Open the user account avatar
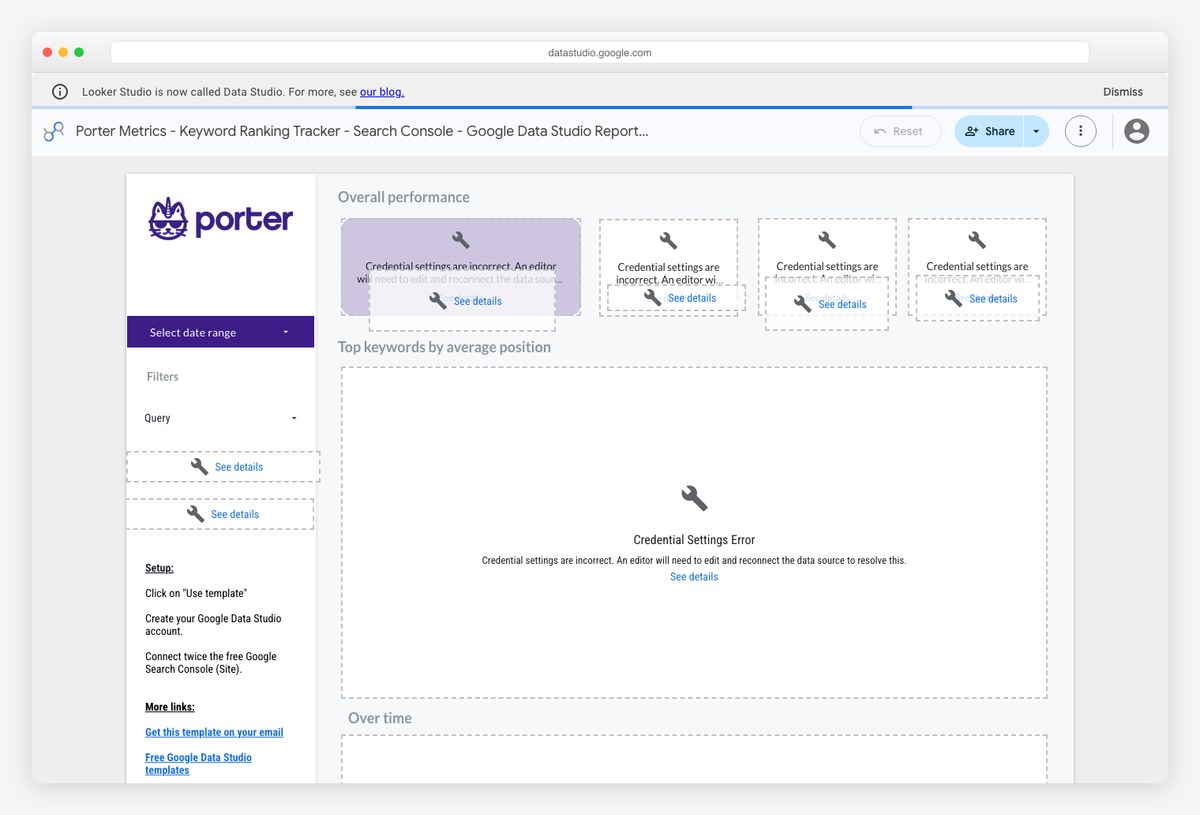Image resolution: width=1200 pixels, height=815 pixels. [x=1136, y=131]
